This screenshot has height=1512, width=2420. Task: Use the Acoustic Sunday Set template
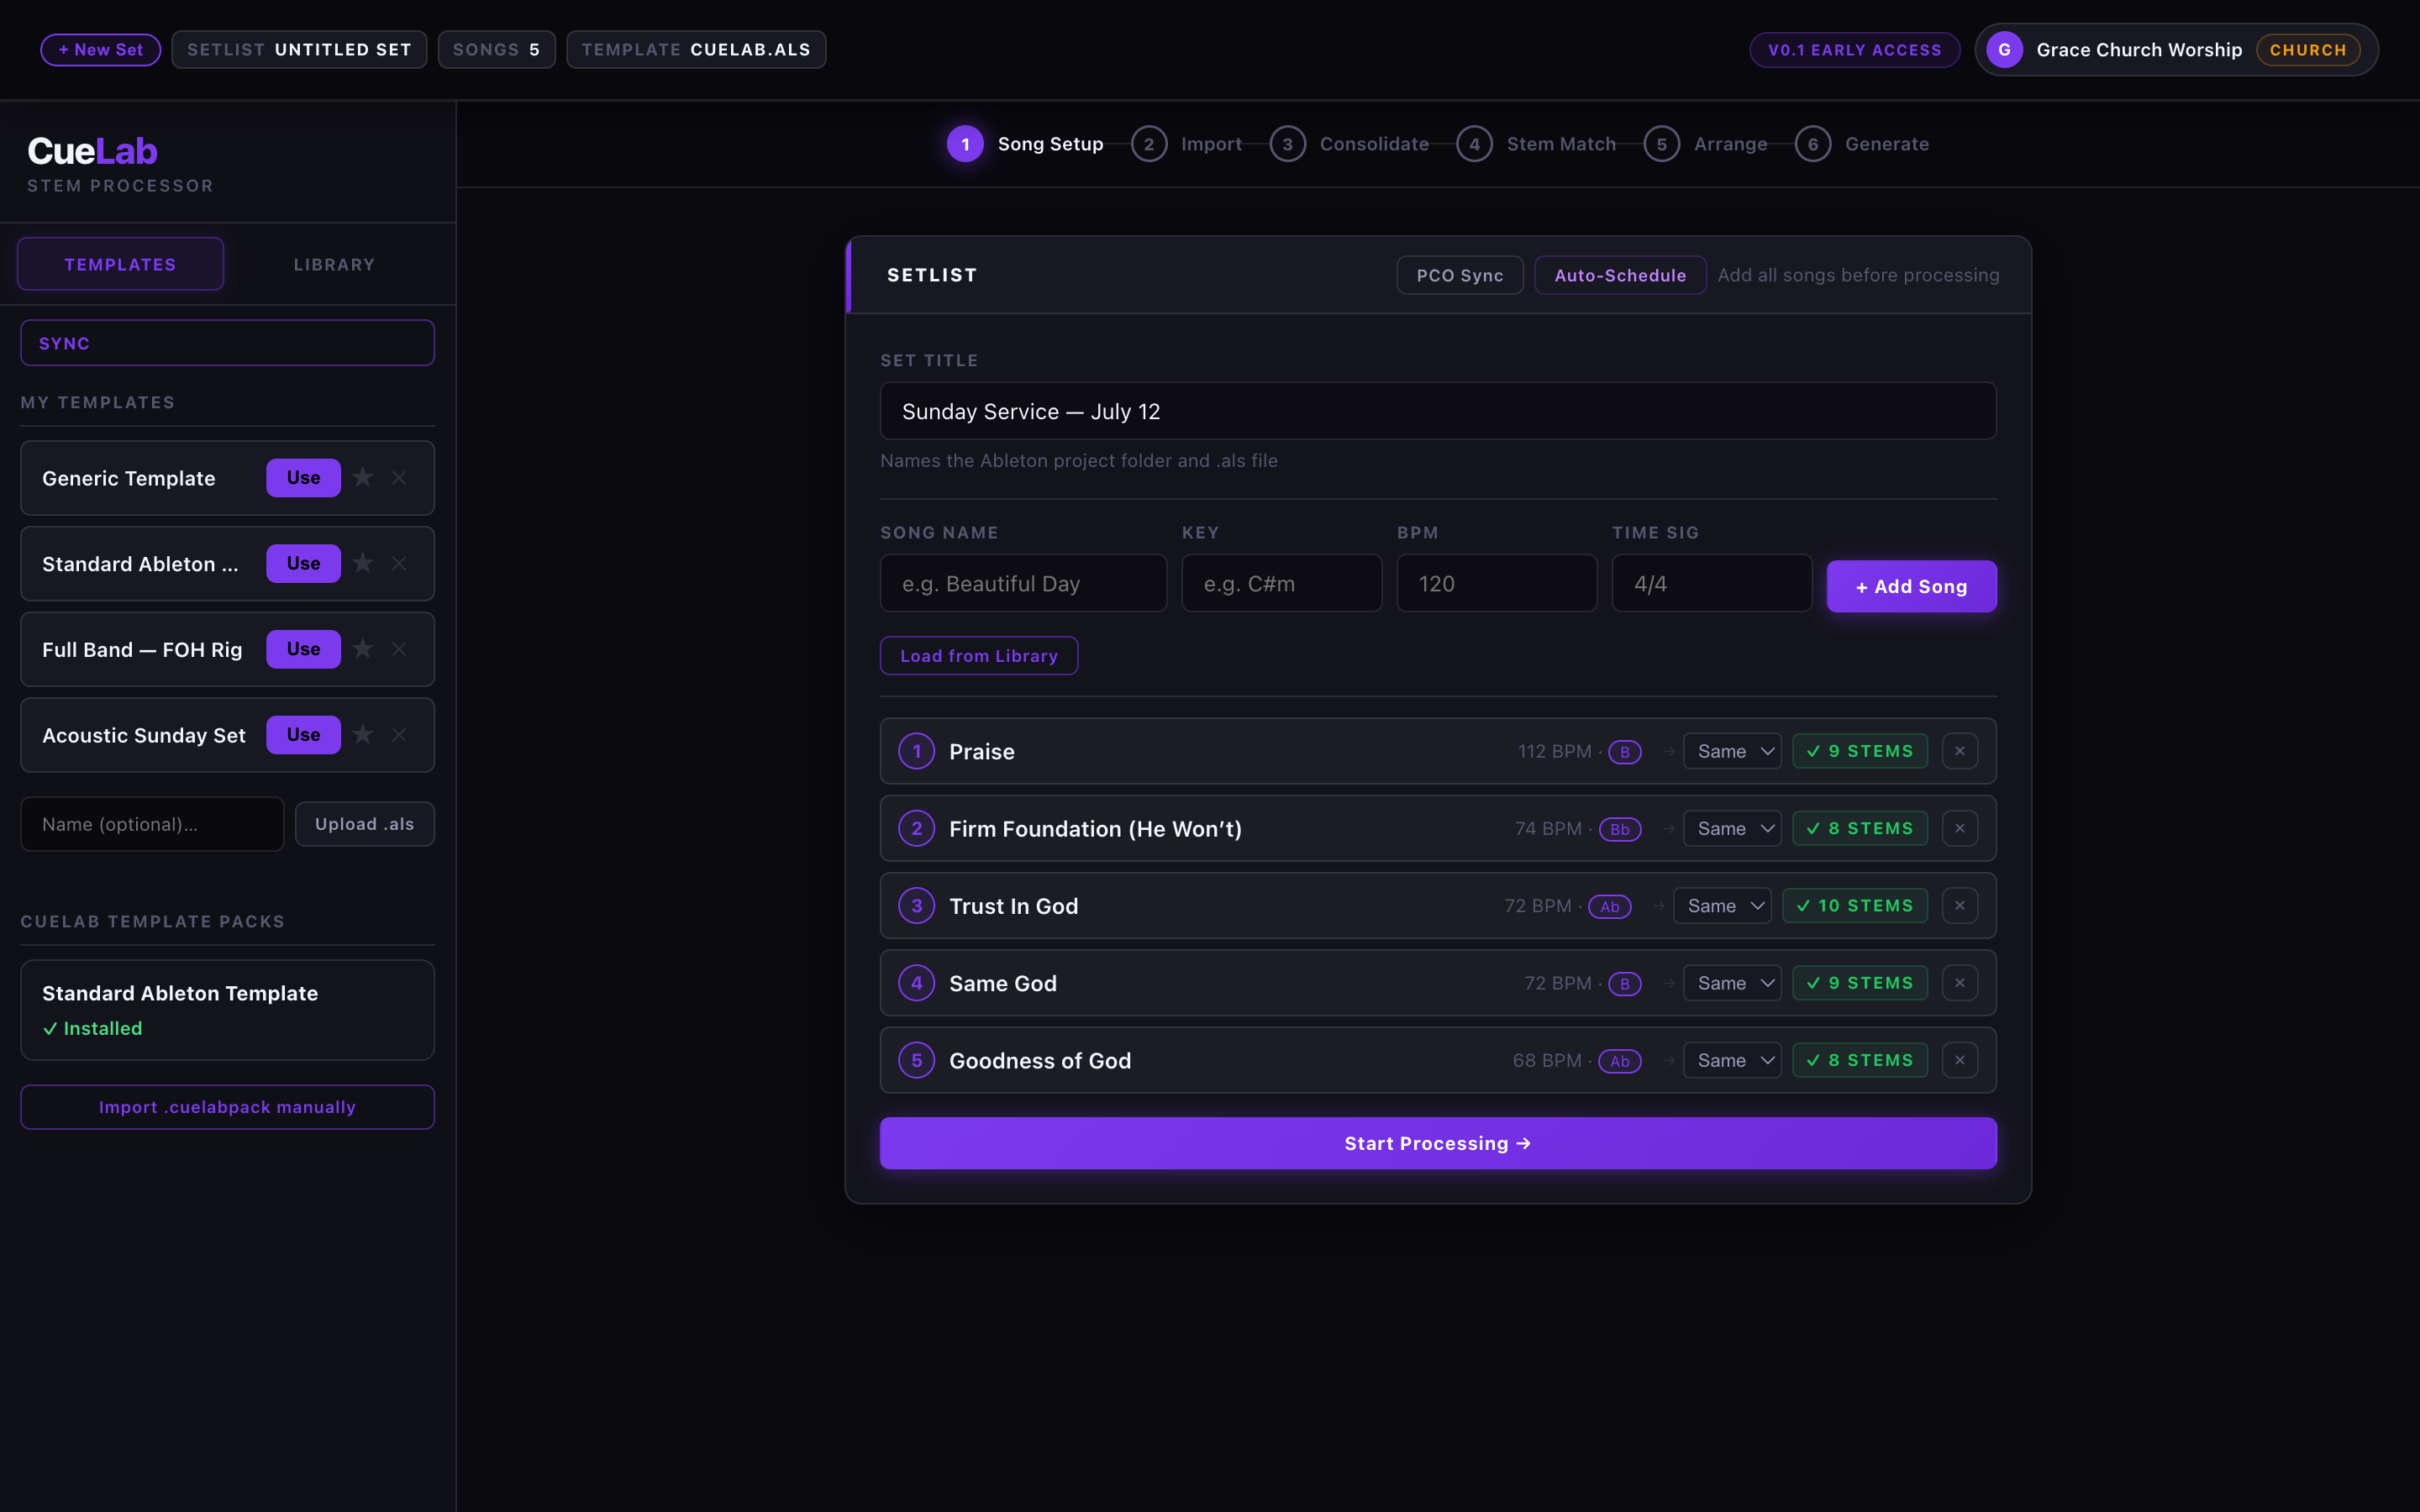[x=303, y=735]
